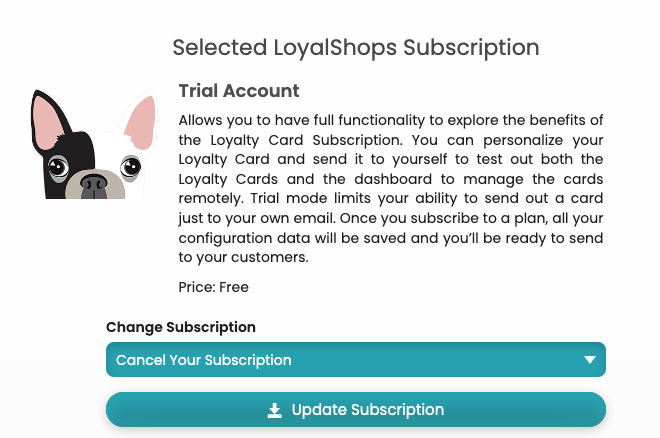660x438 pixels.
Task: Click the Update Subscription button
Action: coord(356,410)
